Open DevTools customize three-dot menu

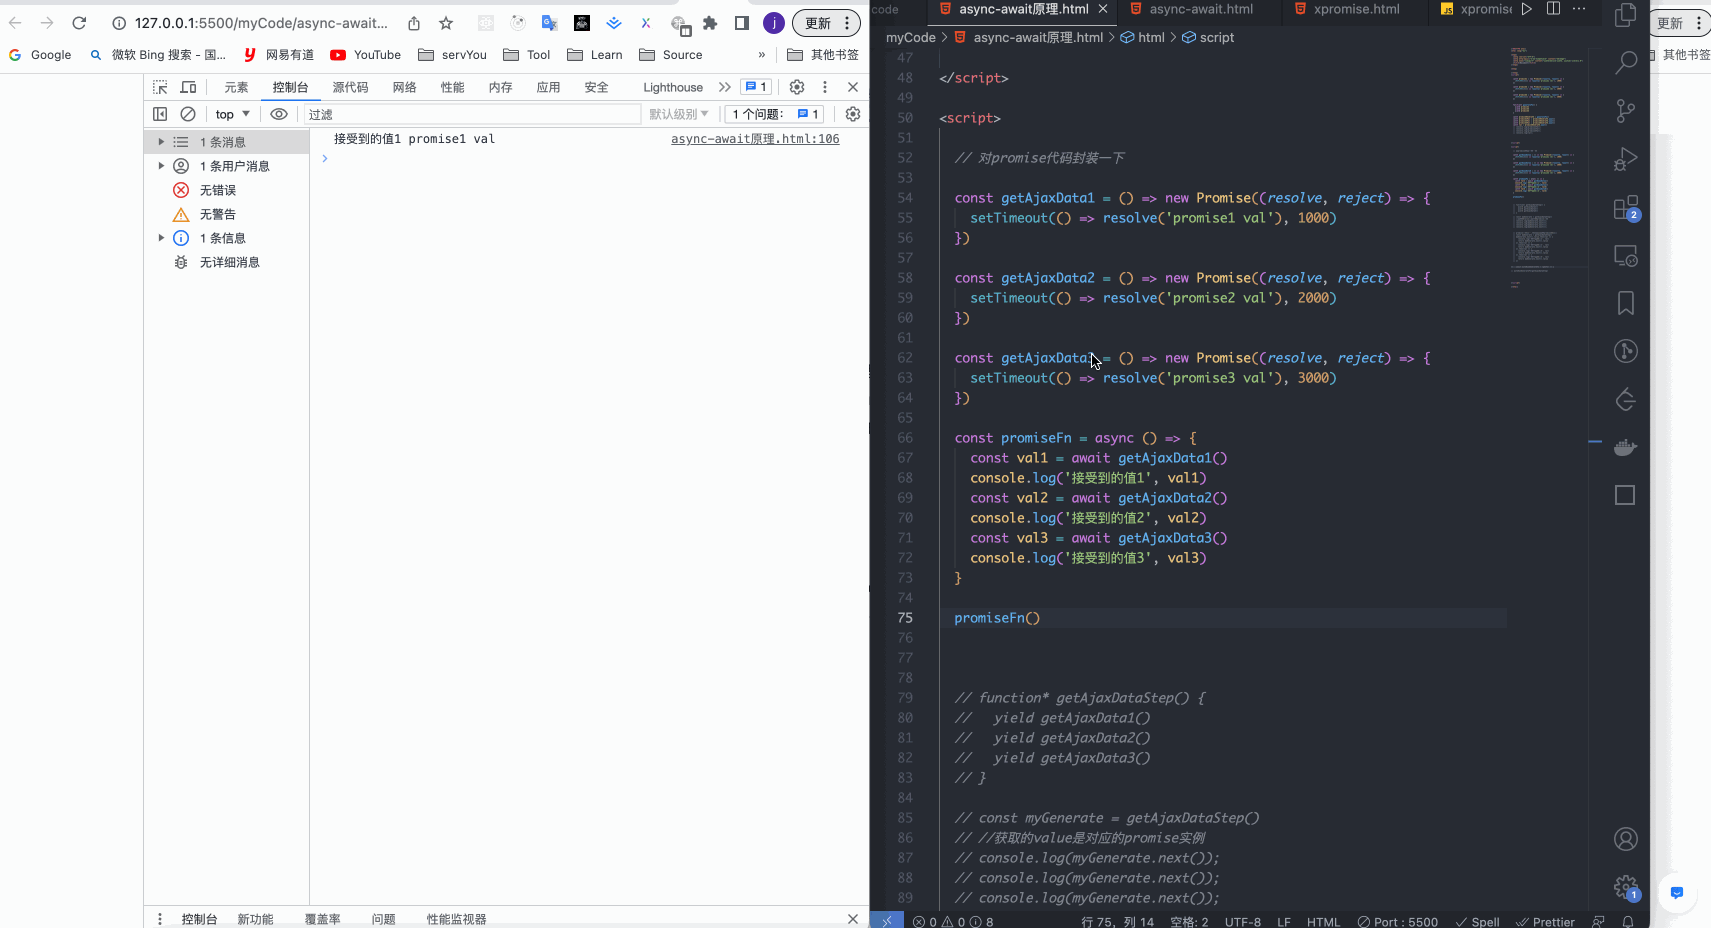coord(825,87)
